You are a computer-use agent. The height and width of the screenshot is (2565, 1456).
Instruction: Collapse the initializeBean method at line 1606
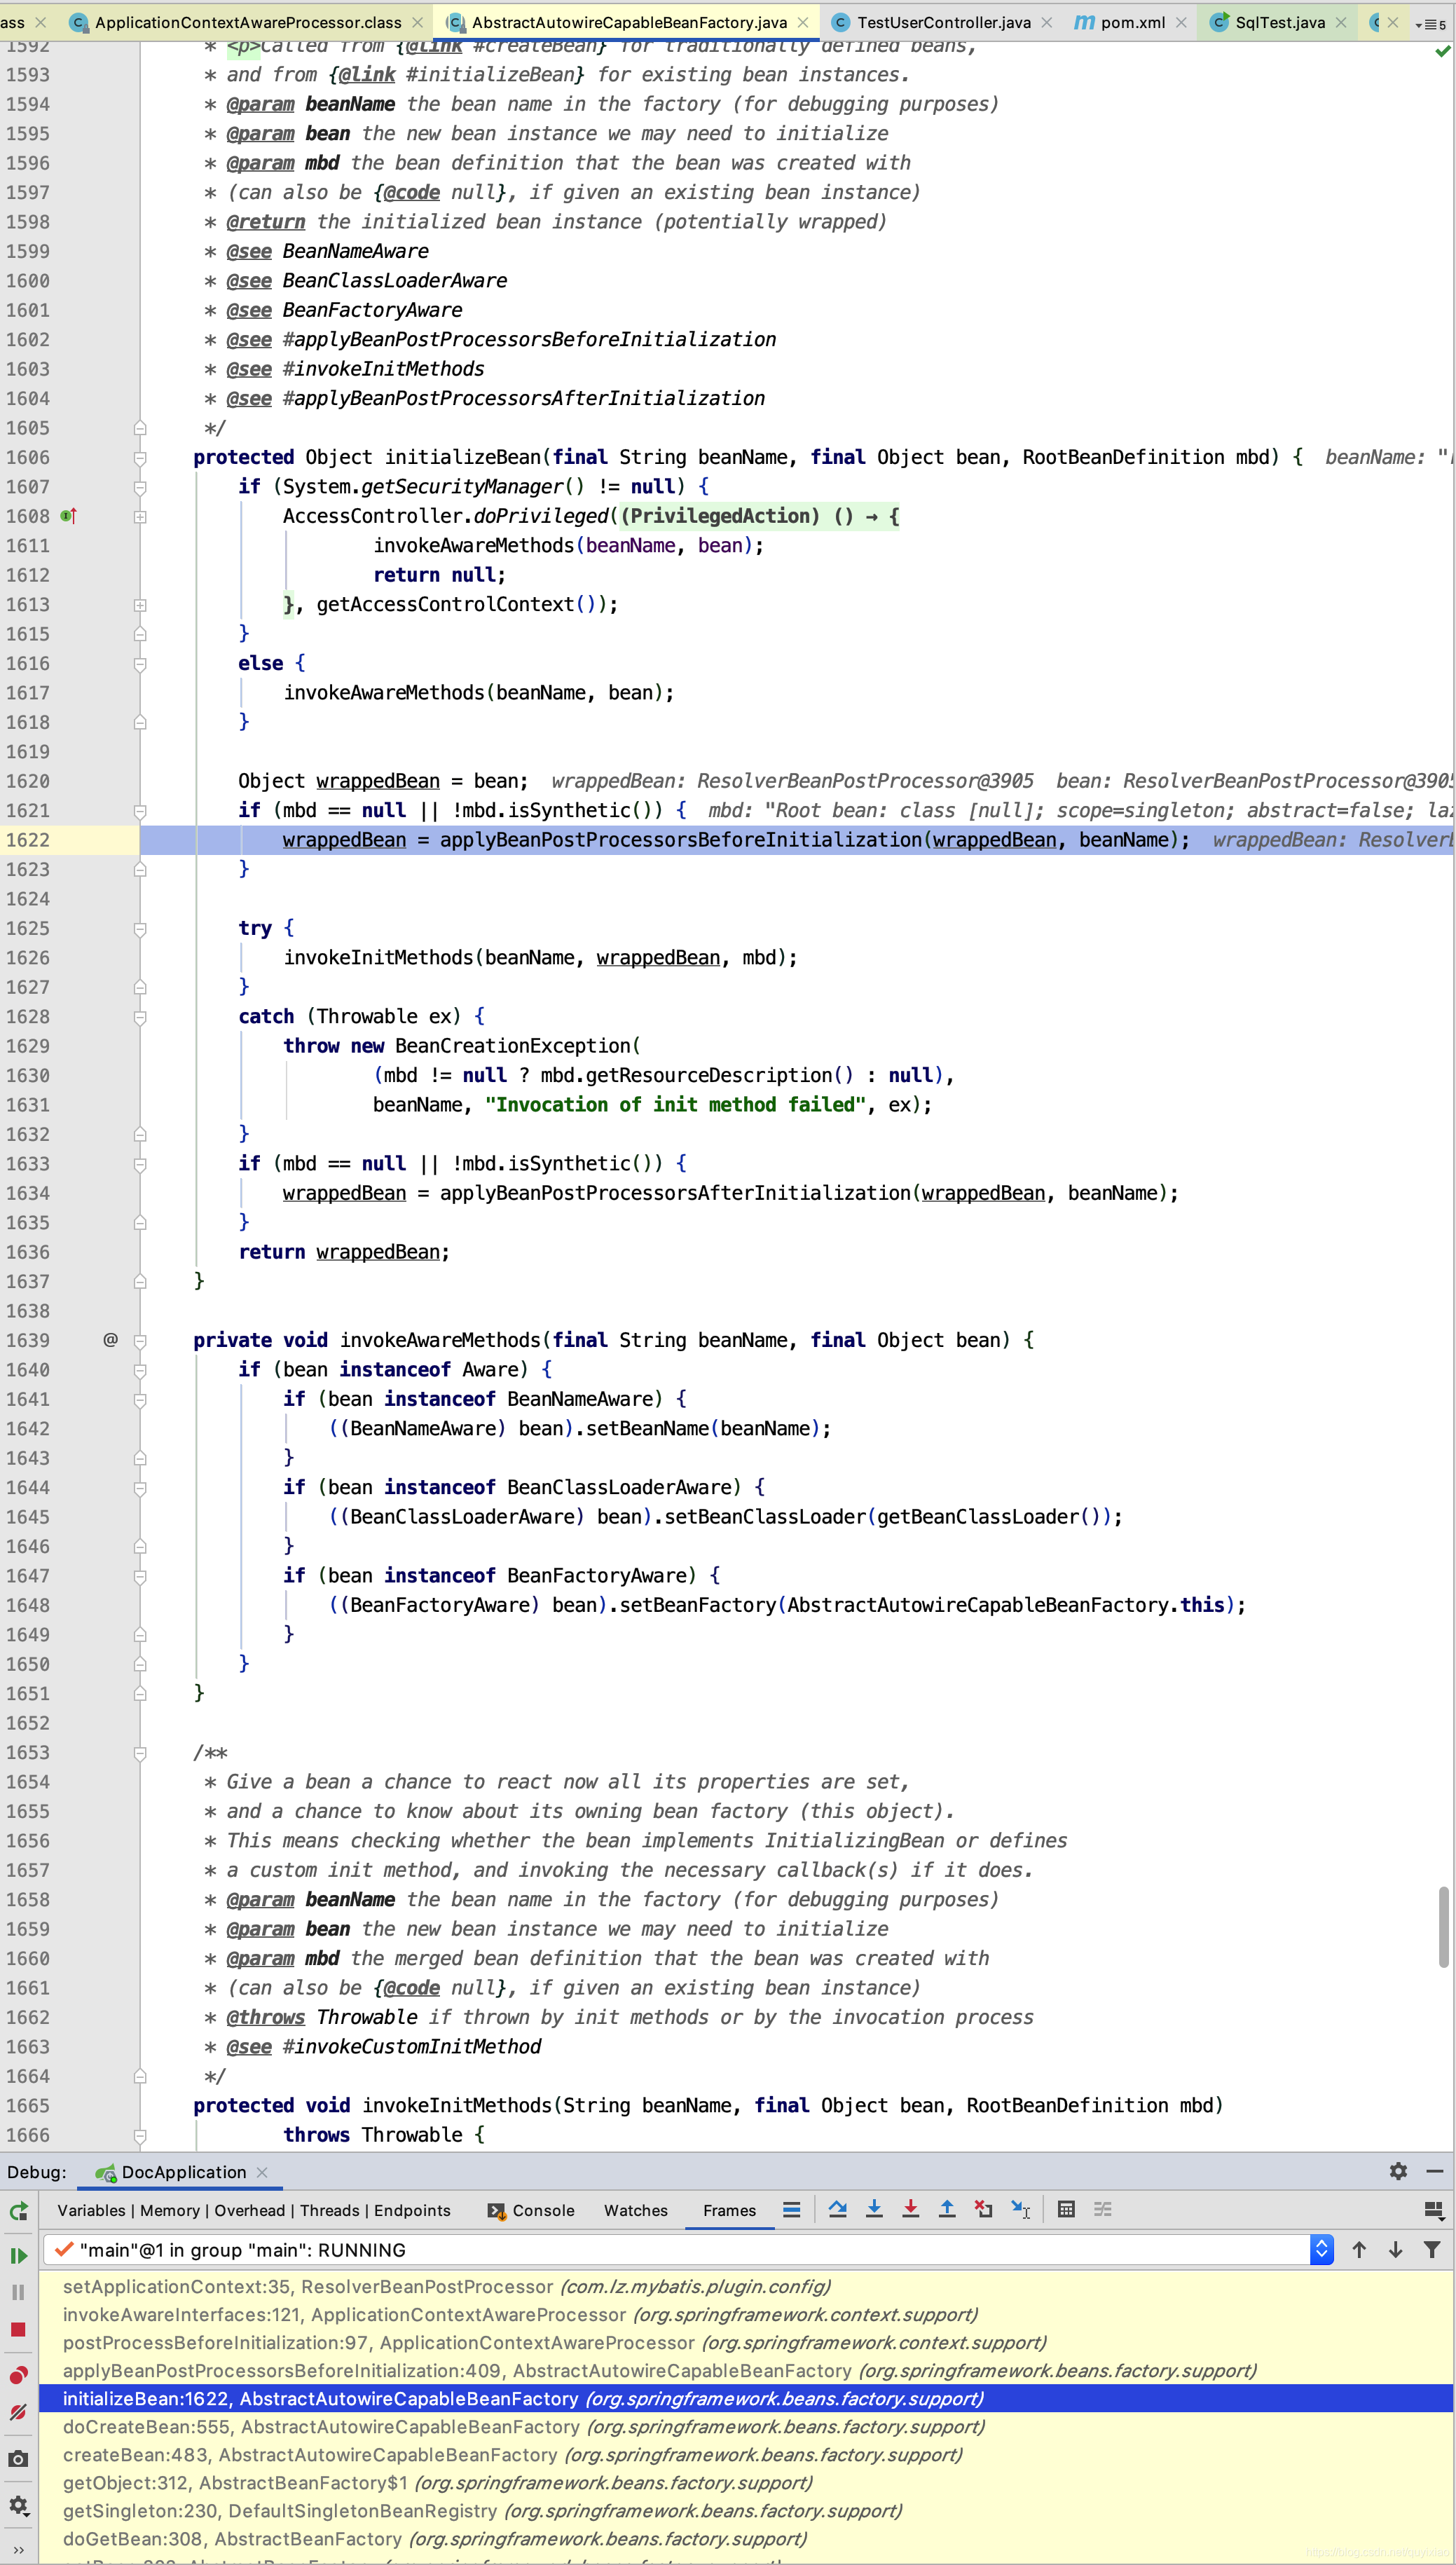click(140, 458)
